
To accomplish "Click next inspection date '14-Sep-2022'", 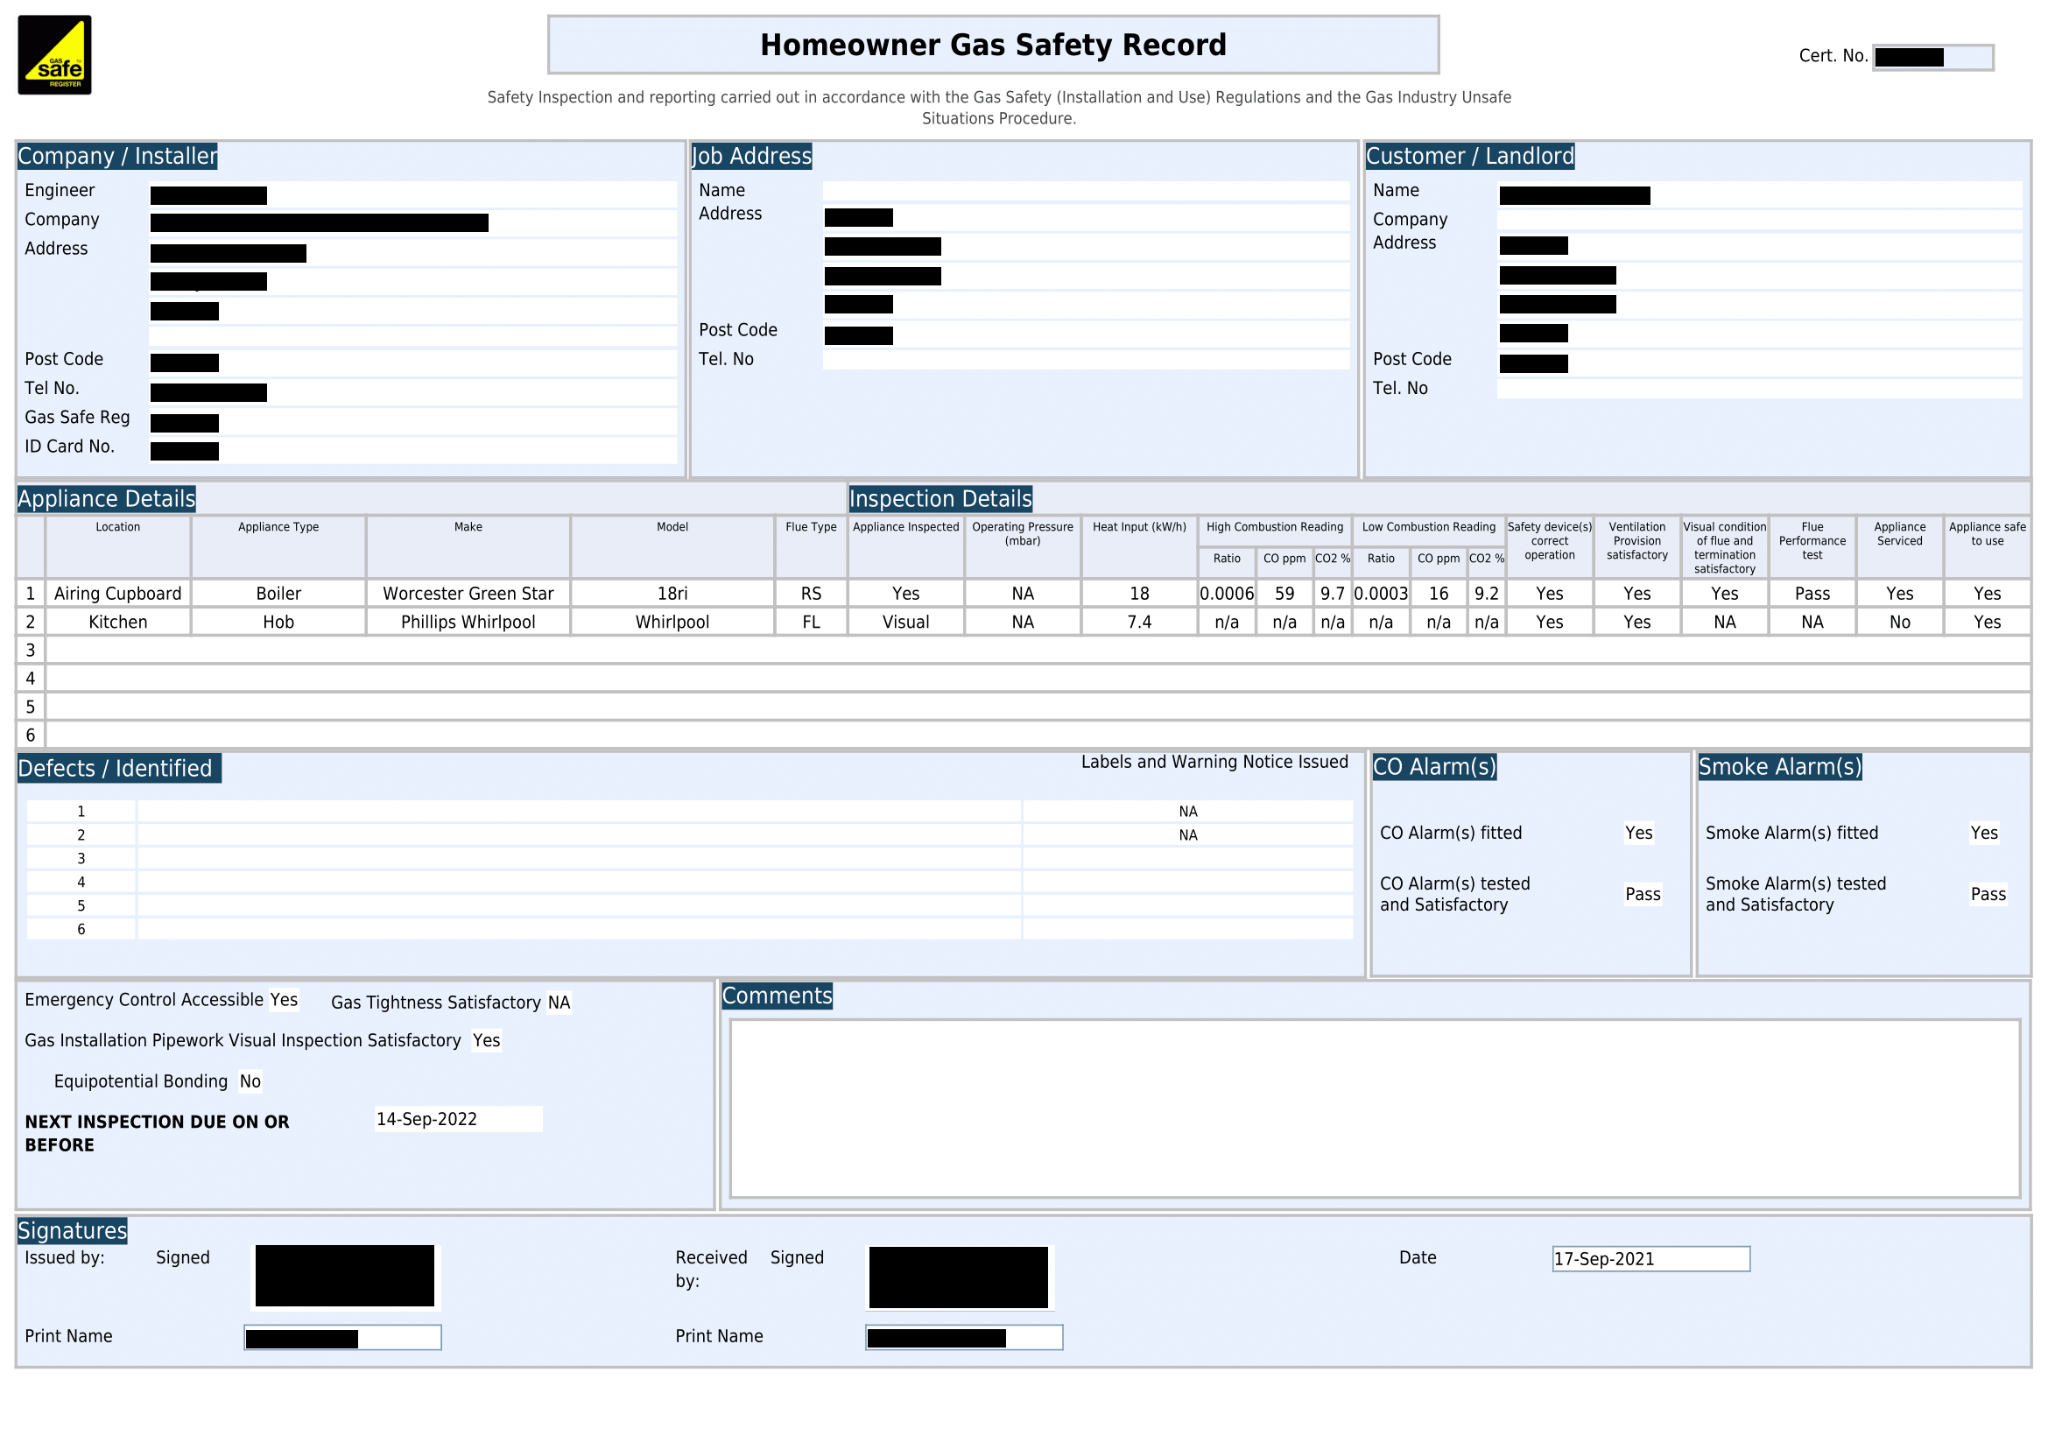I will coord(458,1119).
